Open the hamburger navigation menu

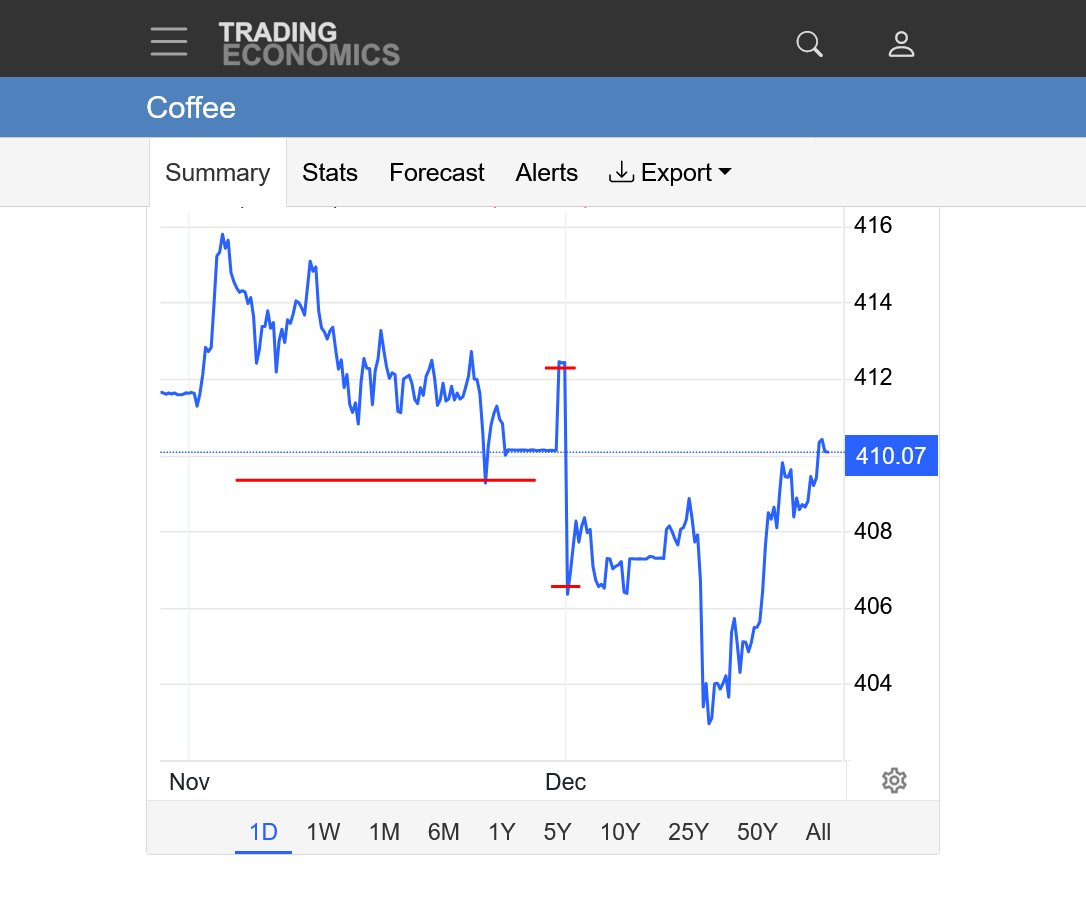click(x=169, y=42)
